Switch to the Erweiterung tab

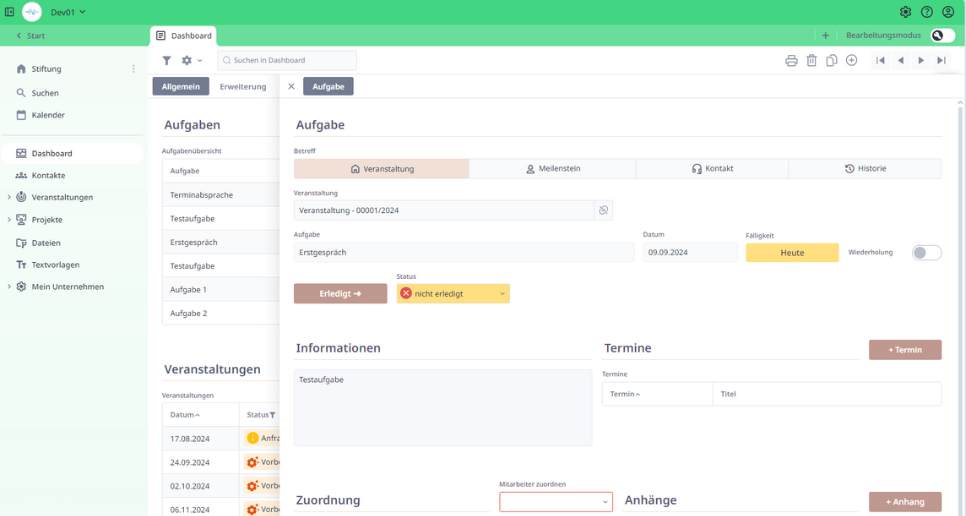(243, 87)
